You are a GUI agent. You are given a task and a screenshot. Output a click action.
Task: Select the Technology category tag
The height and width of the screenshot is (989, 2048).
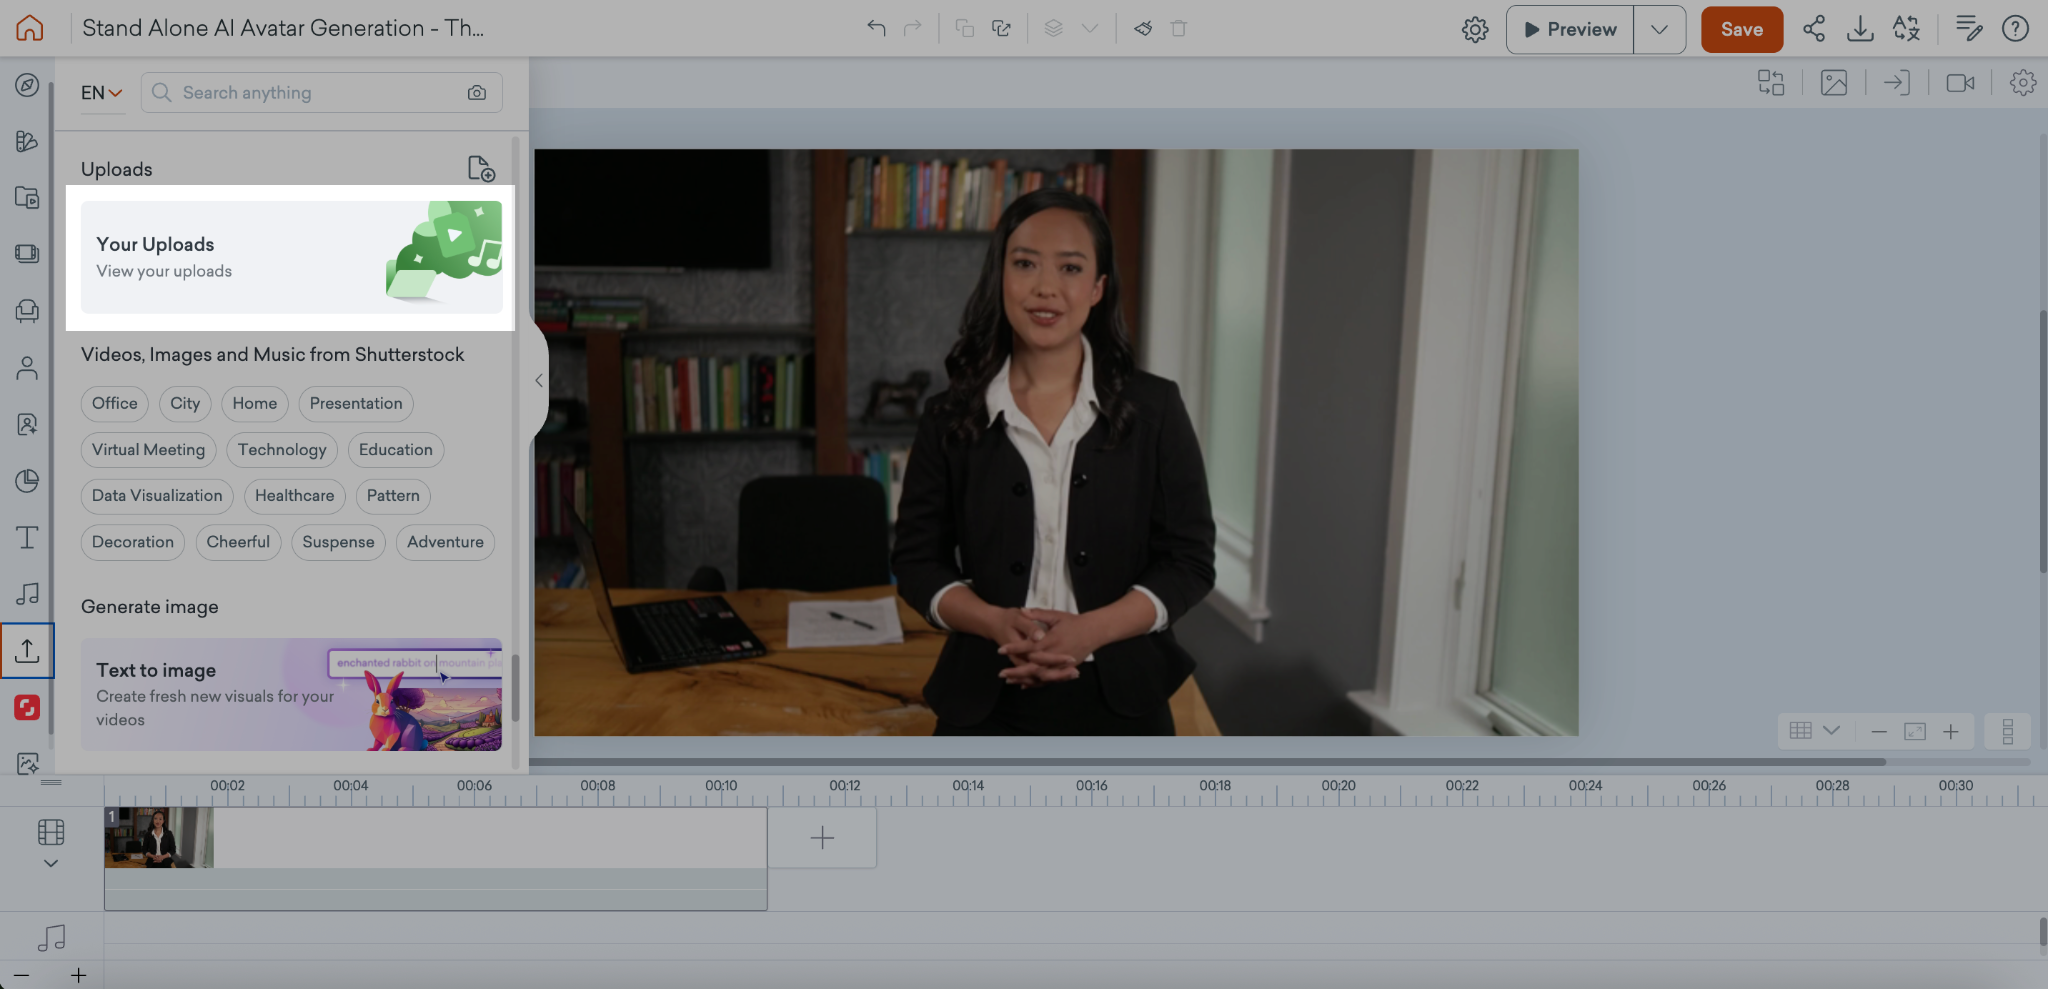[x=281, y=450]
